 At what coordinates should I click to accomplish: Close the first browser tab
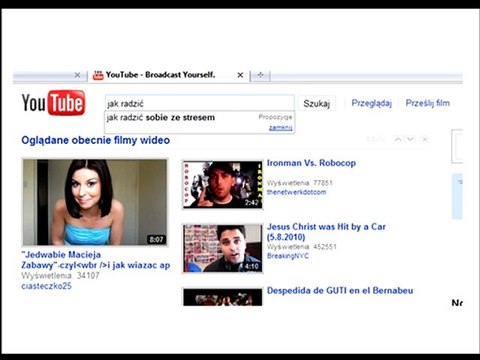[77, 75]
